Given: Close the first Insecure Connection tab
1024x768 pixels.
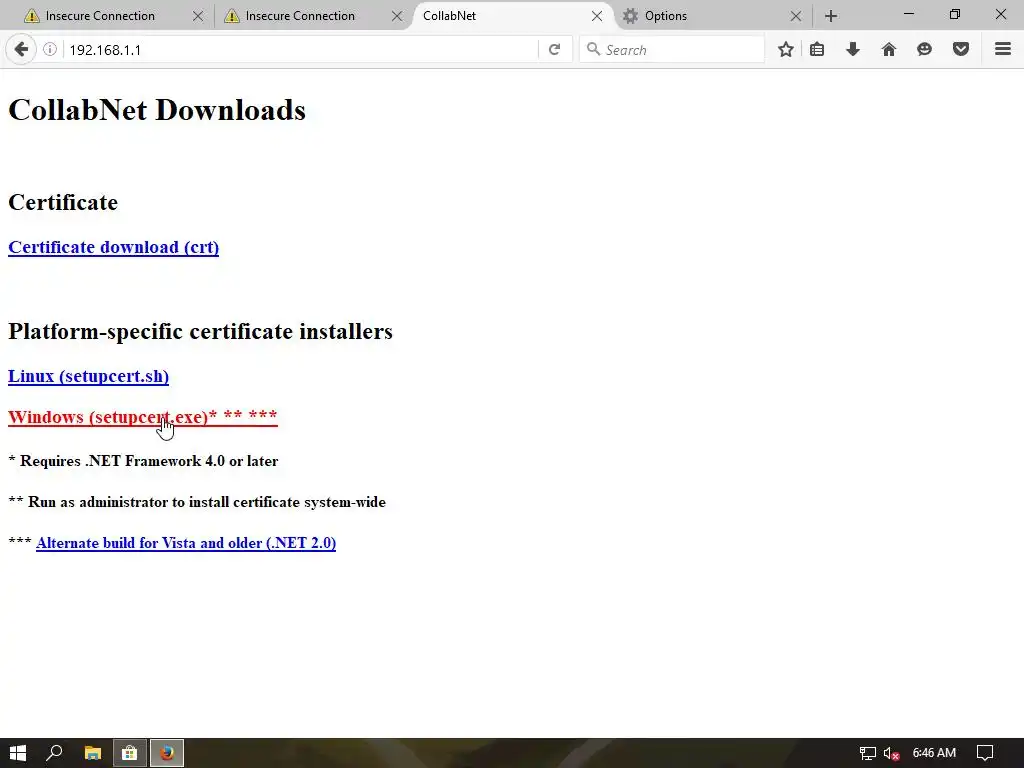Looking at the screenshot, I should pos(198,16).
